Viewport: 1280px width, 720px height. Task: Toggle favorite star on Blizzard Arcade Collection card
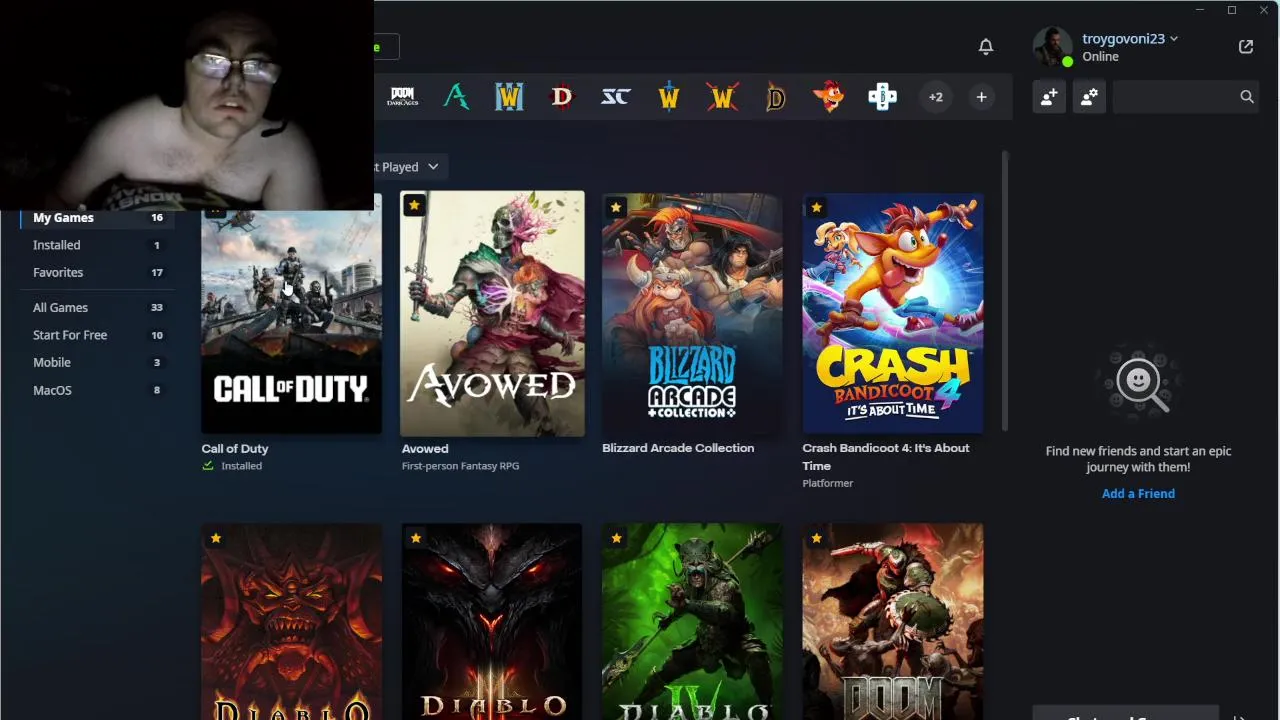click(616, 208)
